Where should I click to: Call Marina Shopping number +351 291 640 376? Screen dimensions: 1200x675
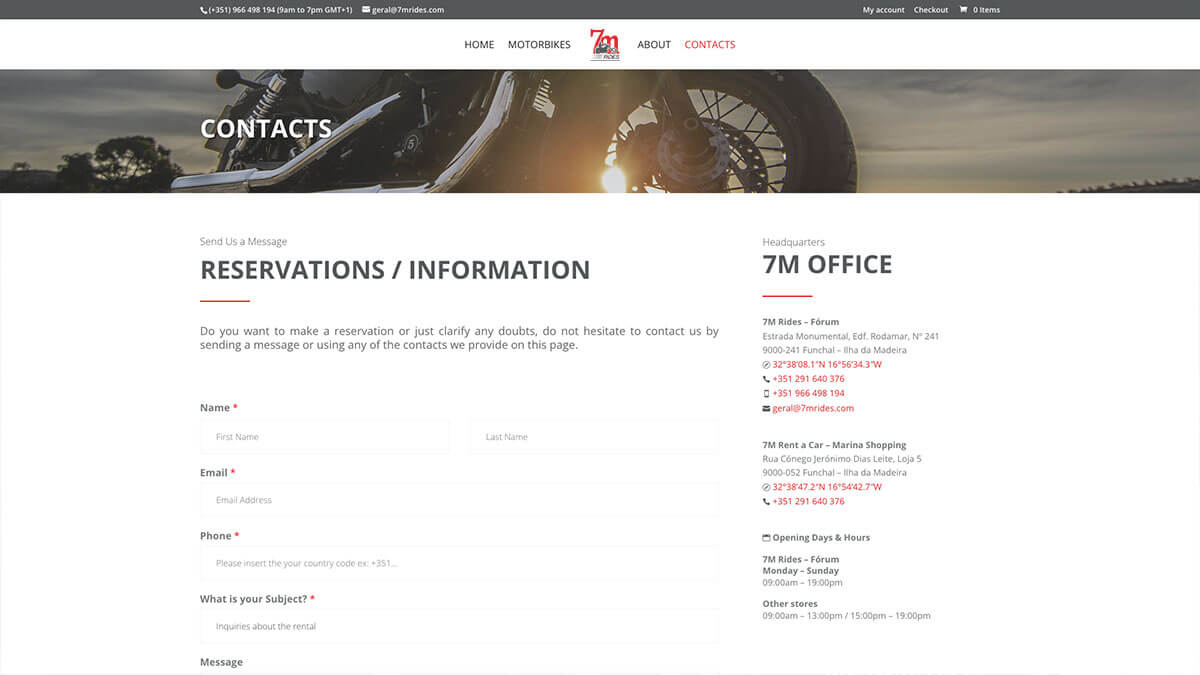click(808, 502)
